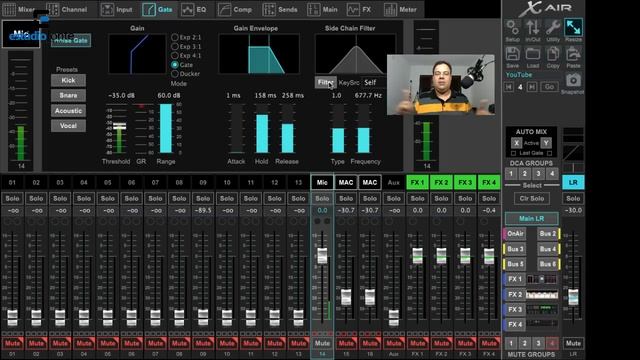This screenshot has height=360, width=640.
Task: Click the Paste clipboard icon
Action: pos(573,54)
